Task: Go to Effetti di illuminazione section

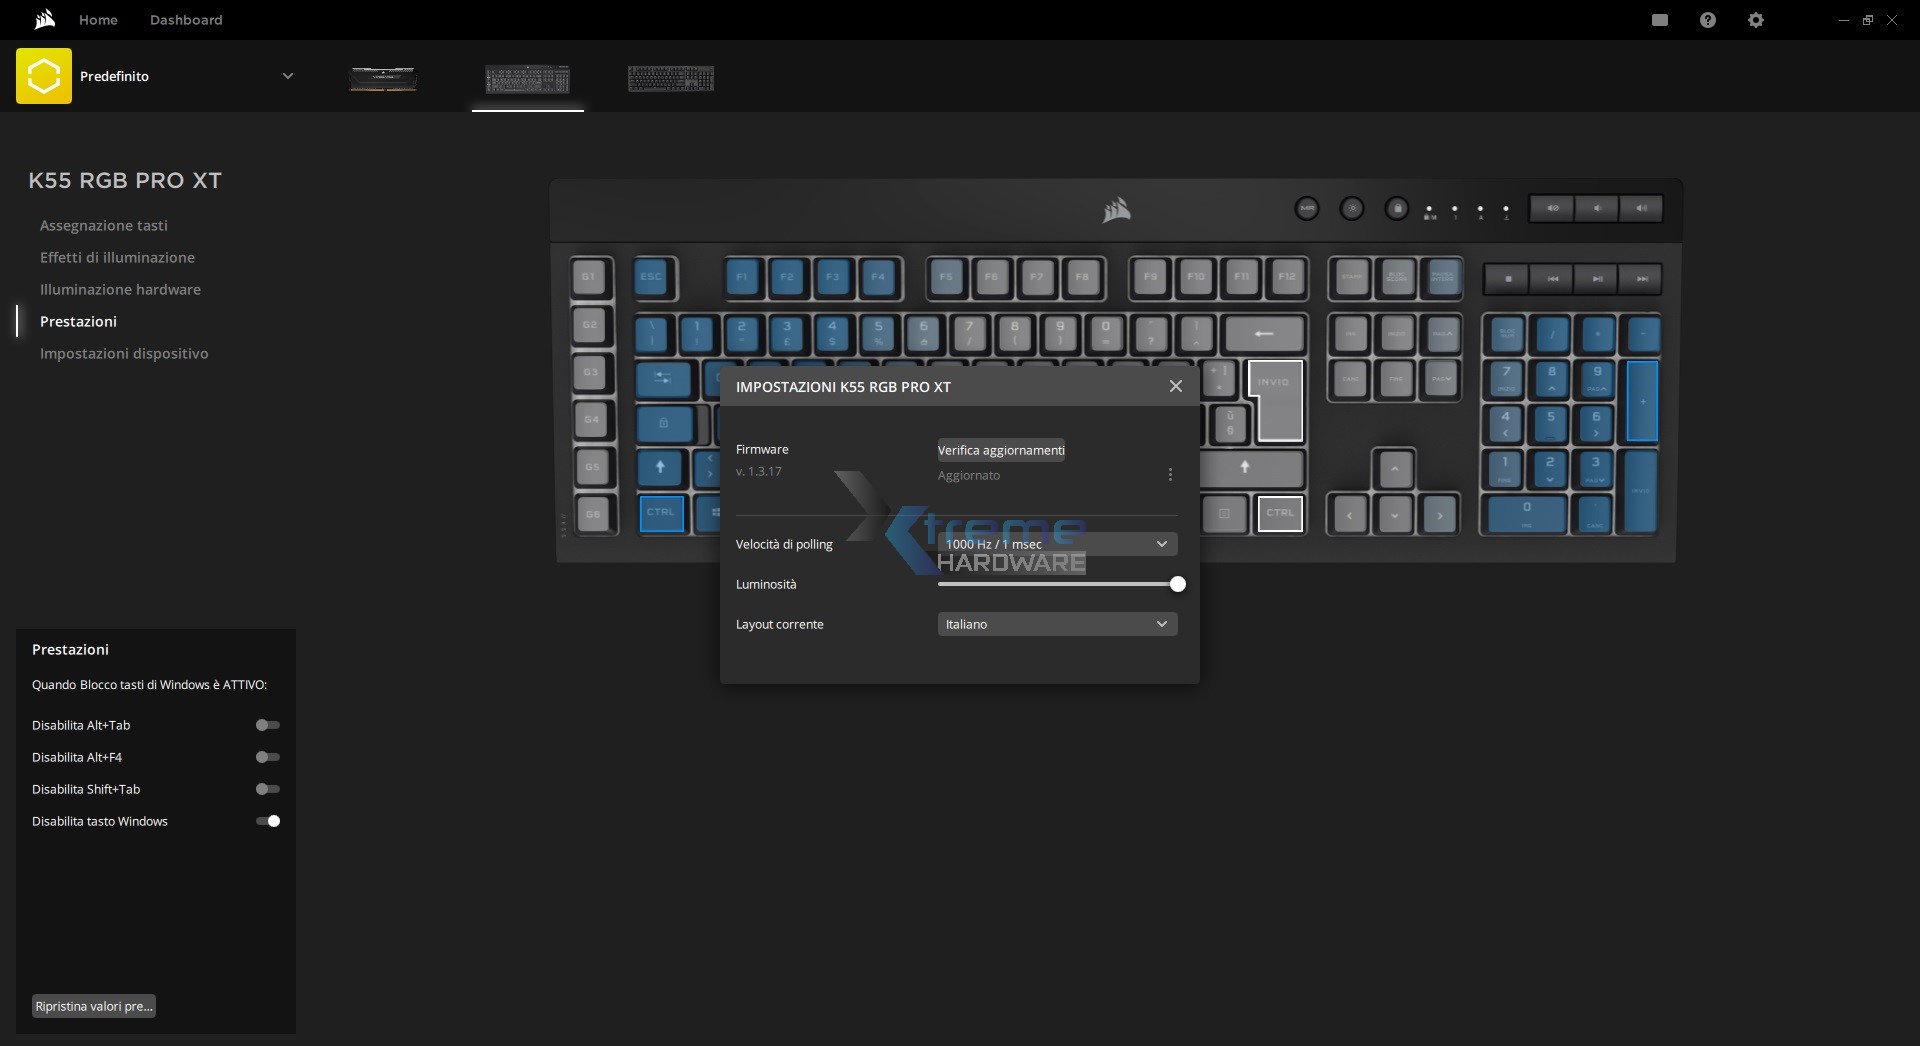Action: pos(117,257)
